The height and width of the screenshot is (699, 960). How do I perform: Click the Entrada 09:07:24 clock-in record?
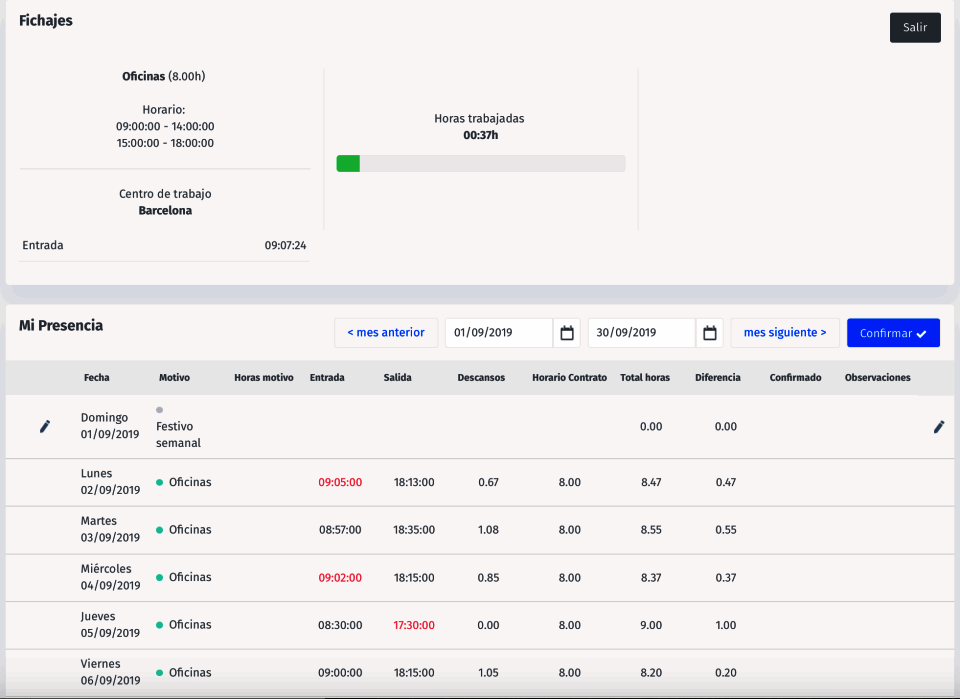pyautogui.click(x=164, y=245)
